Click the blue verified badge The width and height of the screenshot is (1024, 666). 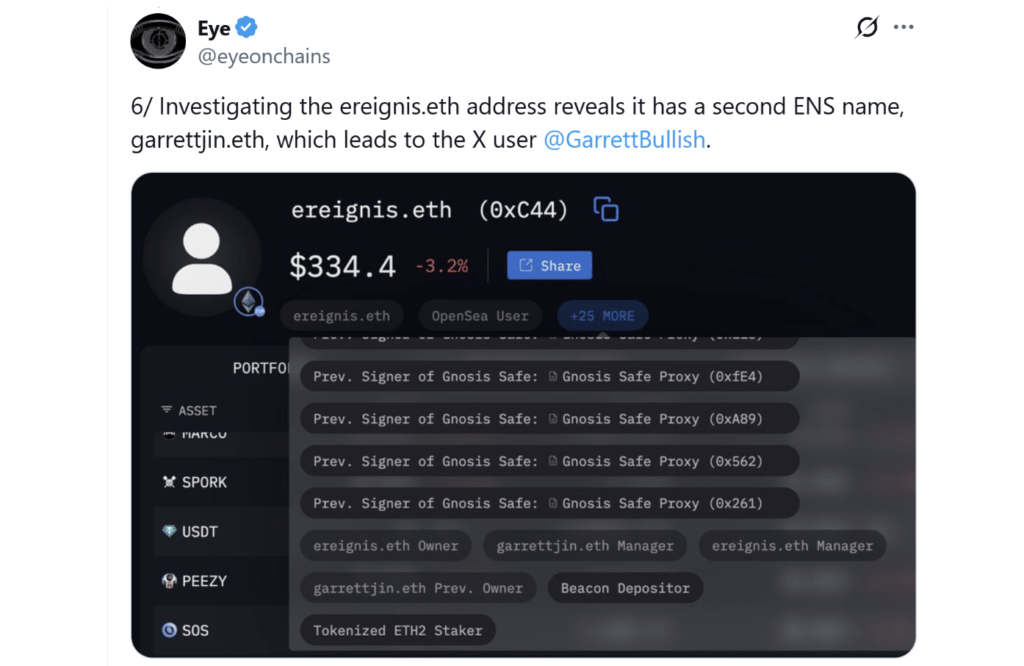click(247, 29)
